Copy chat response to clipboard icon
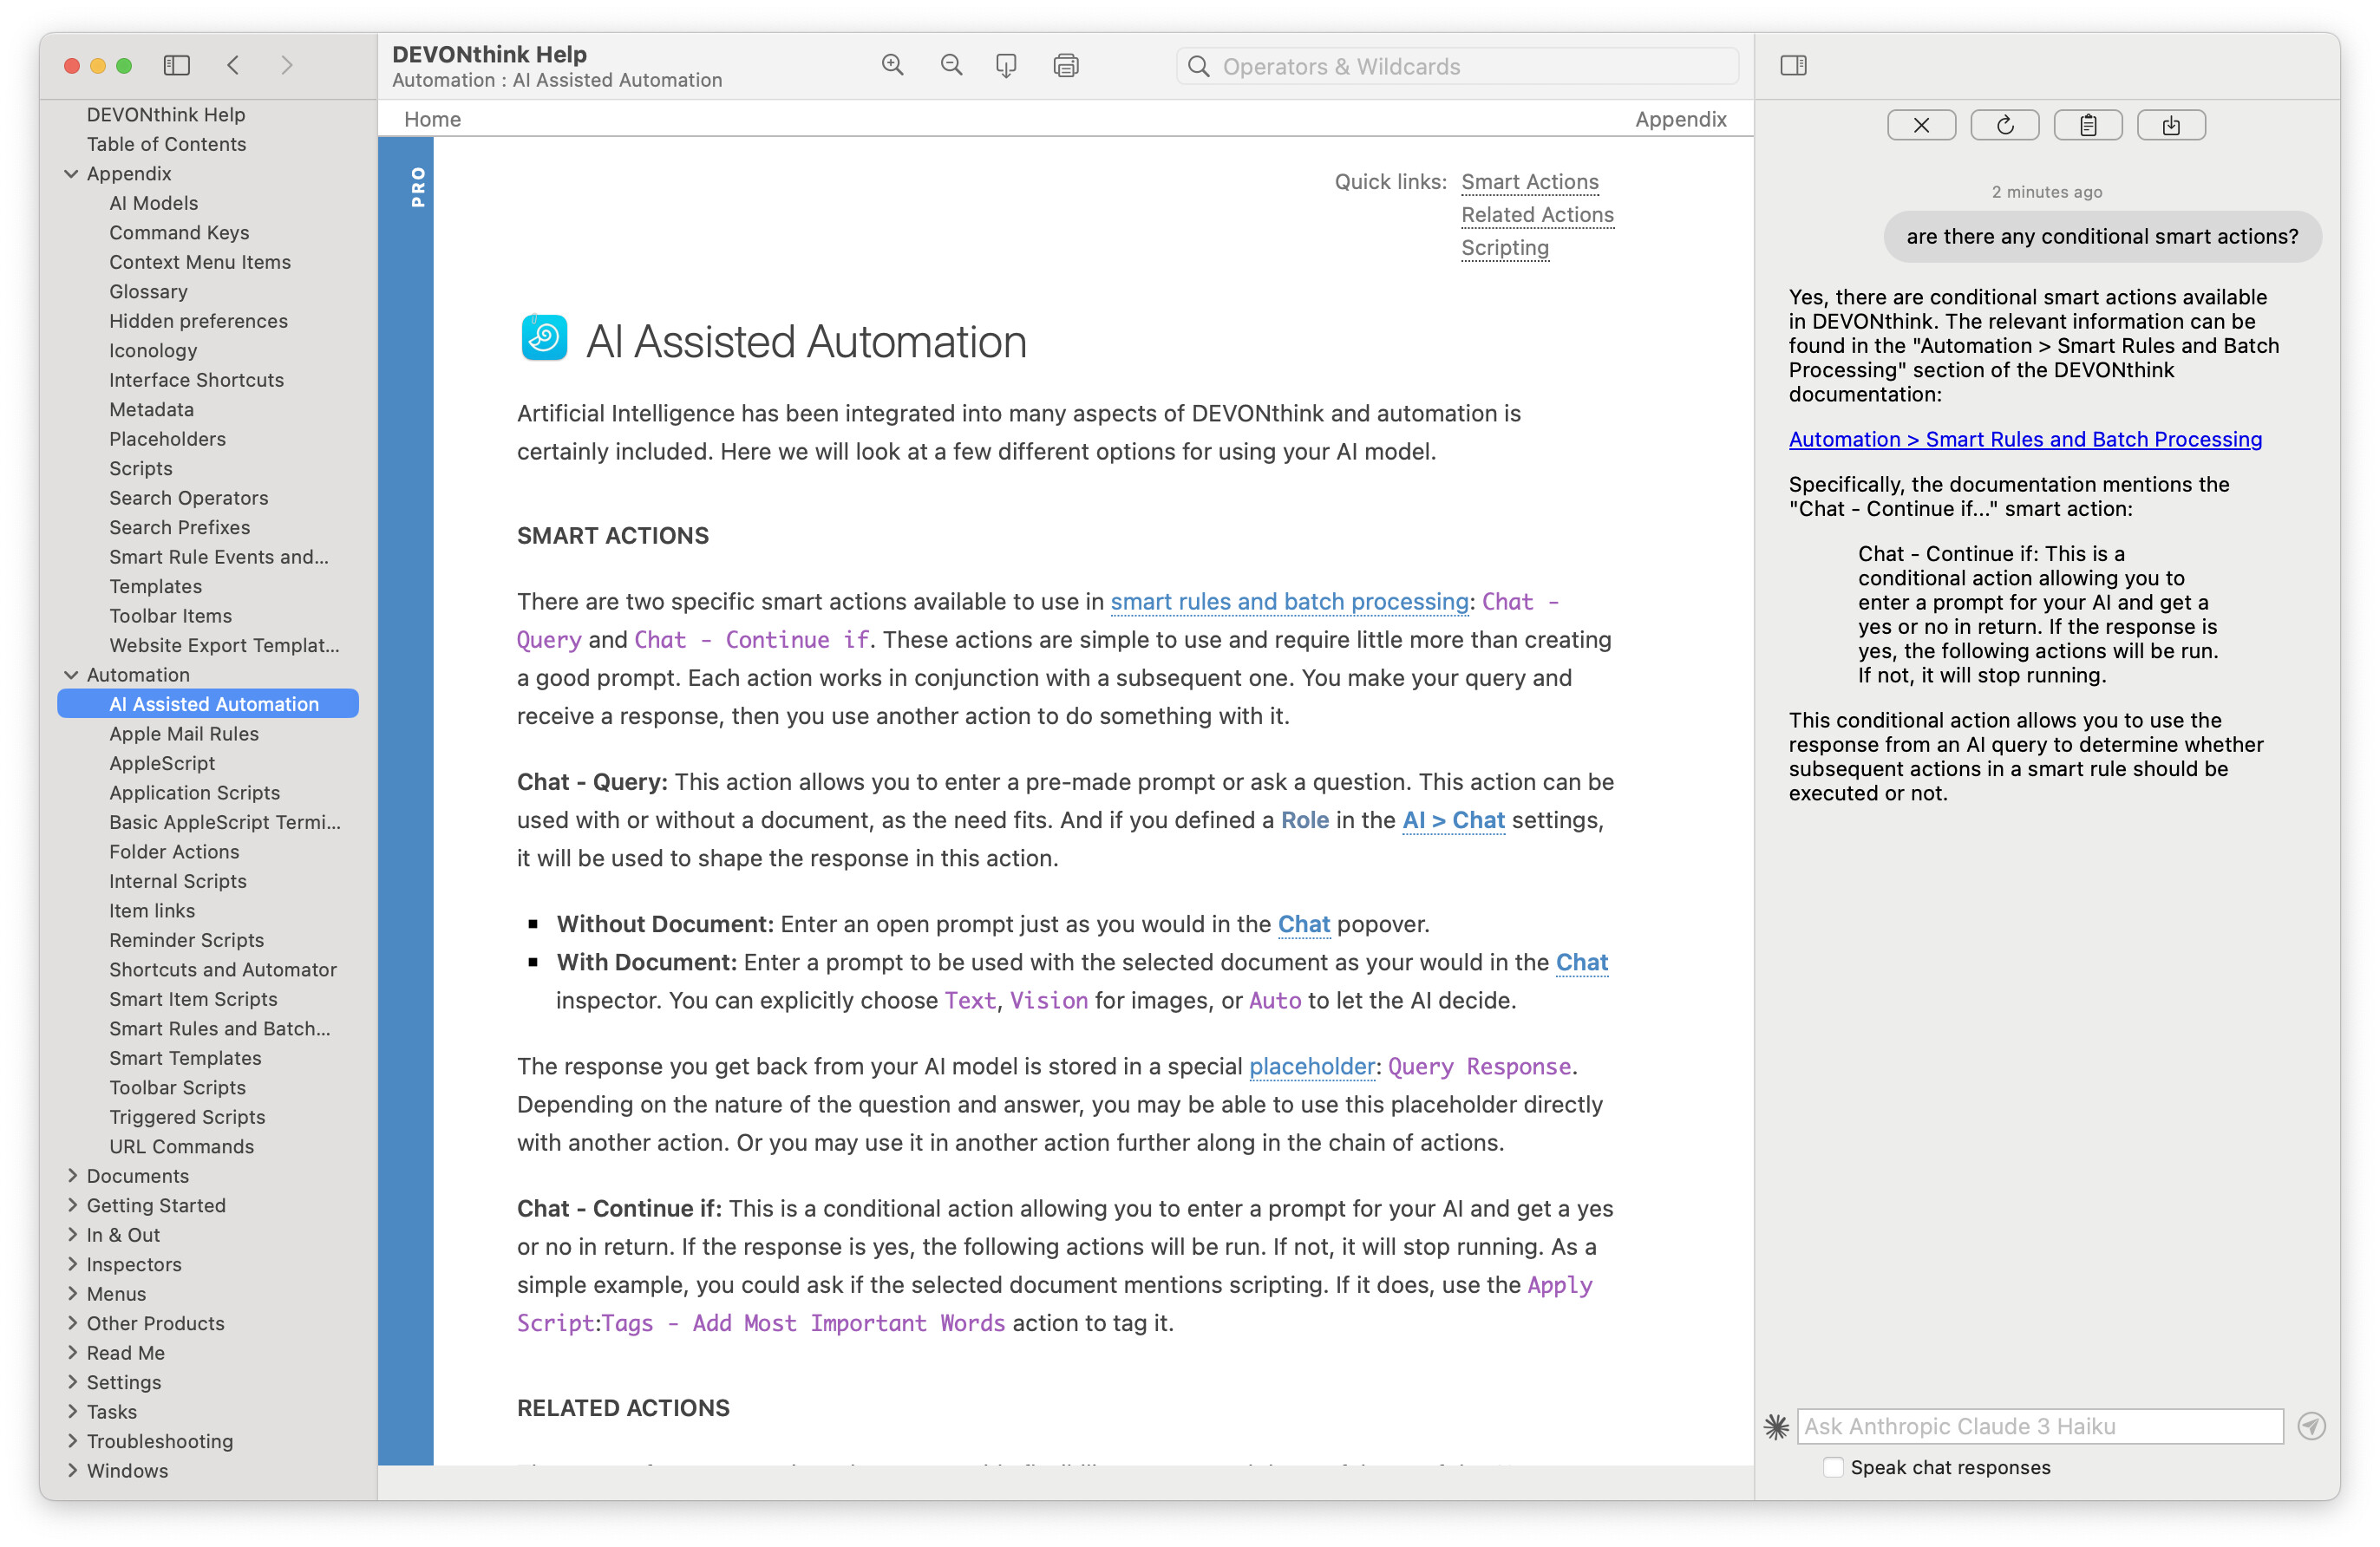This screenshot has width=2380, height=1547. tap(2087, 125)
